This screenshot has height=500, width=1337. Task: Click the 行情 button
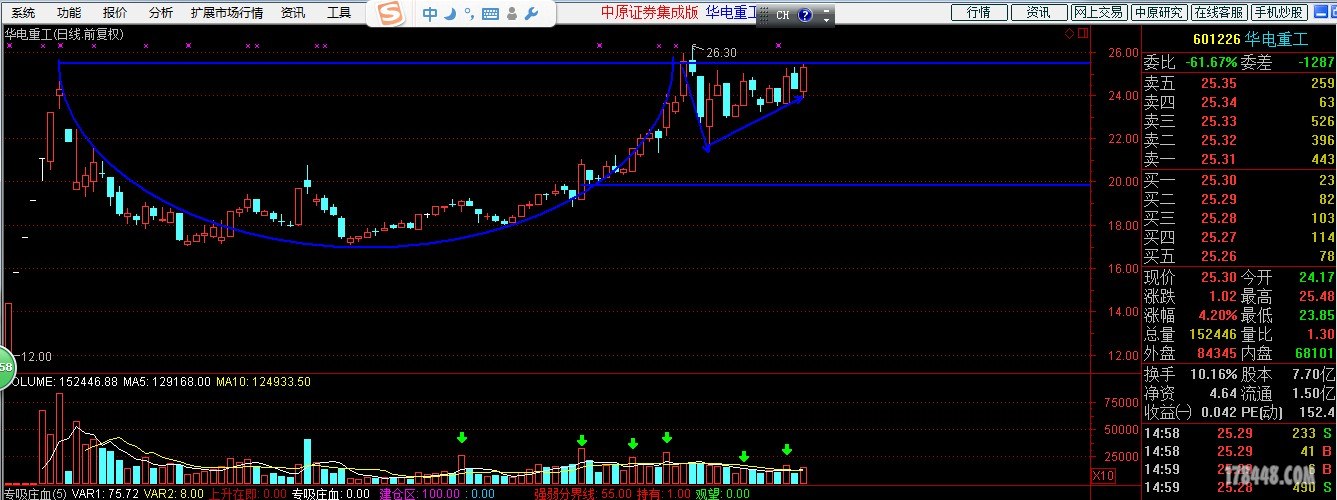pyautogui.click(x=978, y=12)
